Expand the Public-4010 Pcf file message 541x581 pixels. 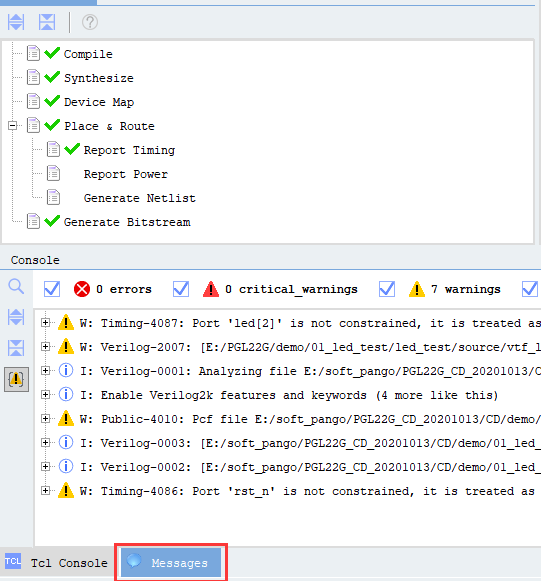click(x=46, y=418)
